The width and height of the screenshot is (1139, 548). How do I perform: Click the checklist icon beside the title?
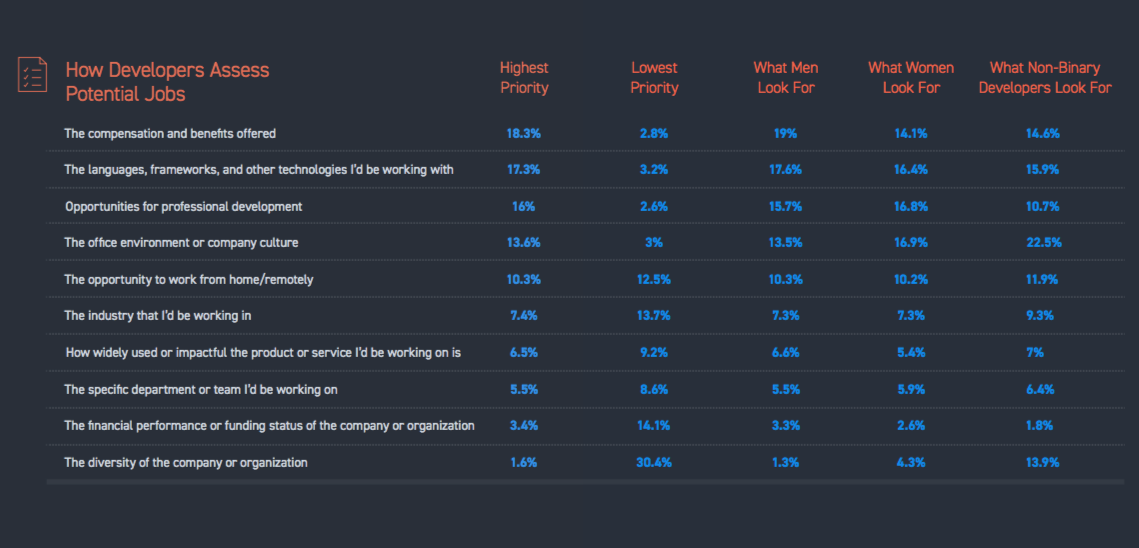click(32, 75)
